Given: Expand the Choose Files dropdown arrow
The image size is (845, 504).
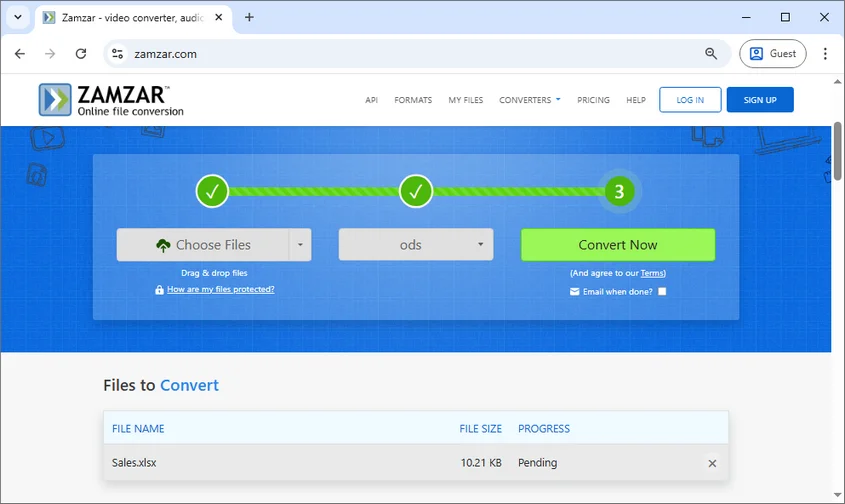Looking at the screenshot, I should point(300,245).
